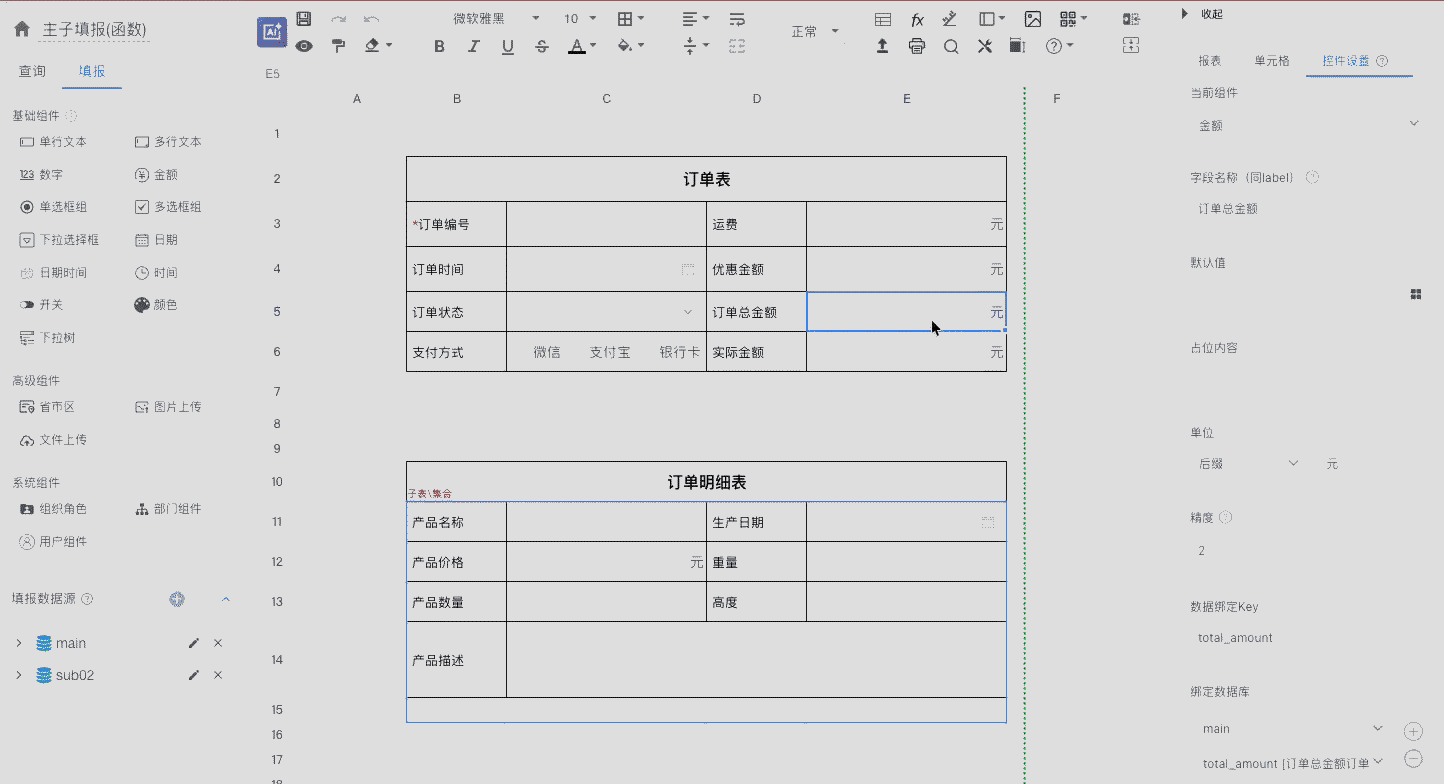Image resolution: width=1444 pixels, height=784 pixels.
Task: Click the AI assistant button
Action: point(271,32)
